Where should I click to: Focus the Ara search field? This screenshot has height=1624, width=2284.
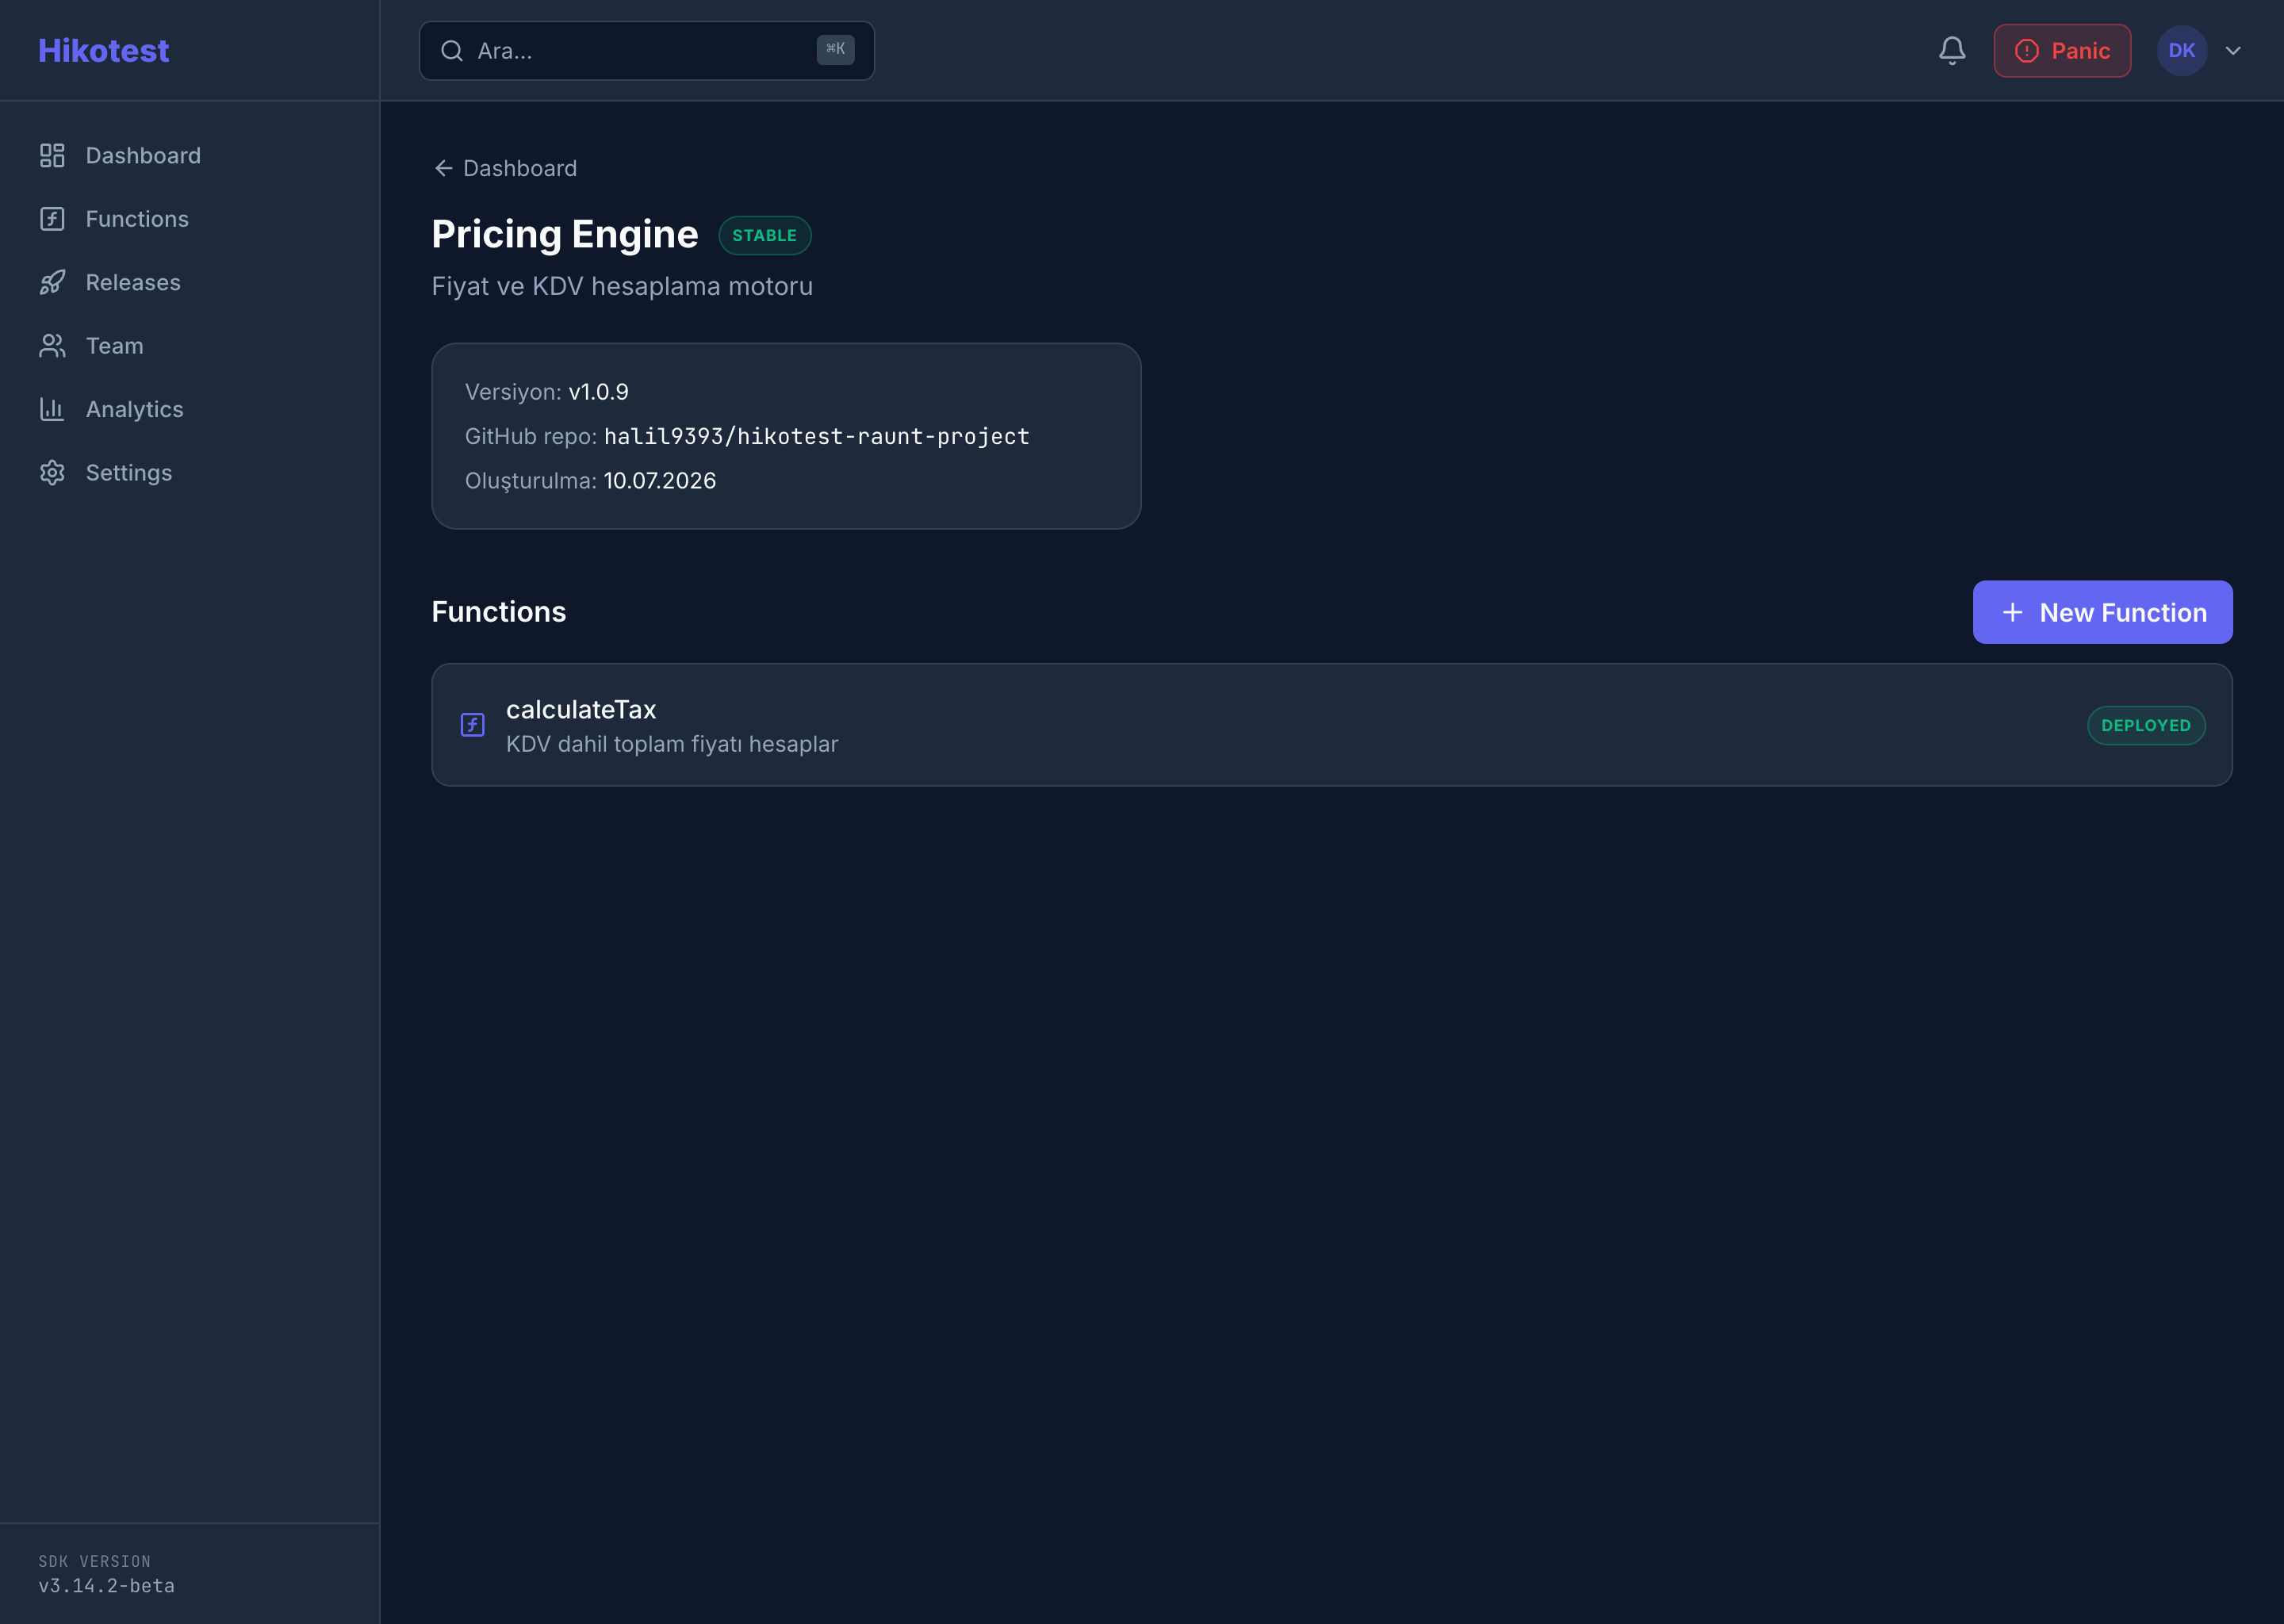[x=646, y=51]
